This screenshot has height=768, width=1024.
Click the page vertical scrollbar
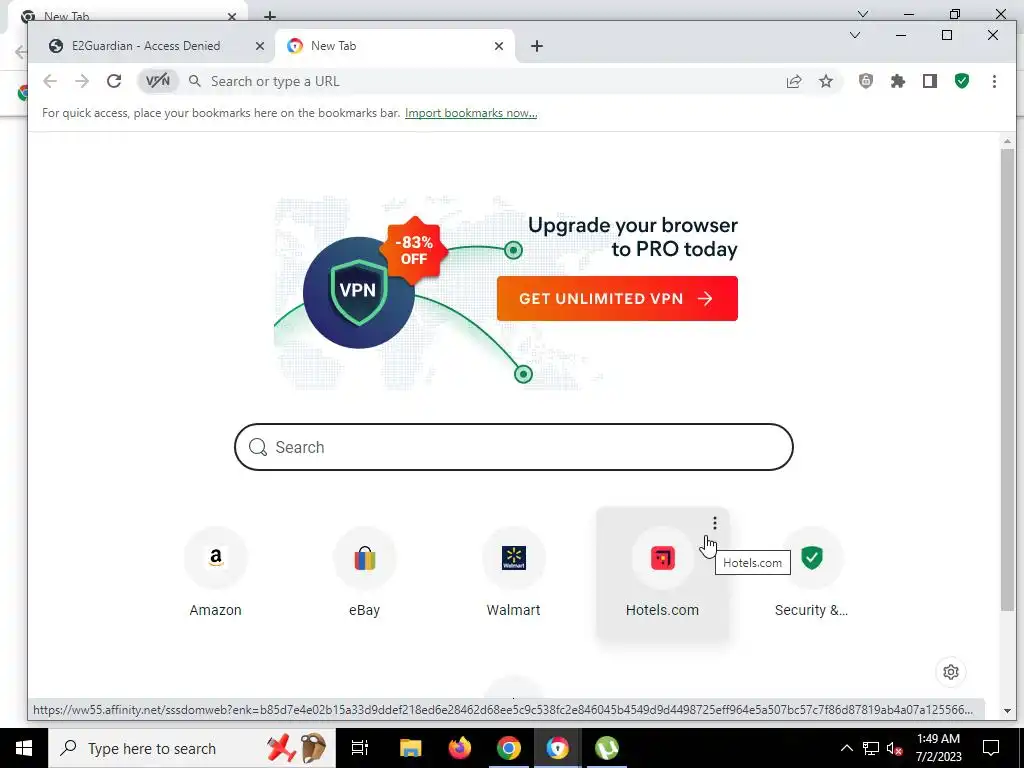tap(1007, 379)
